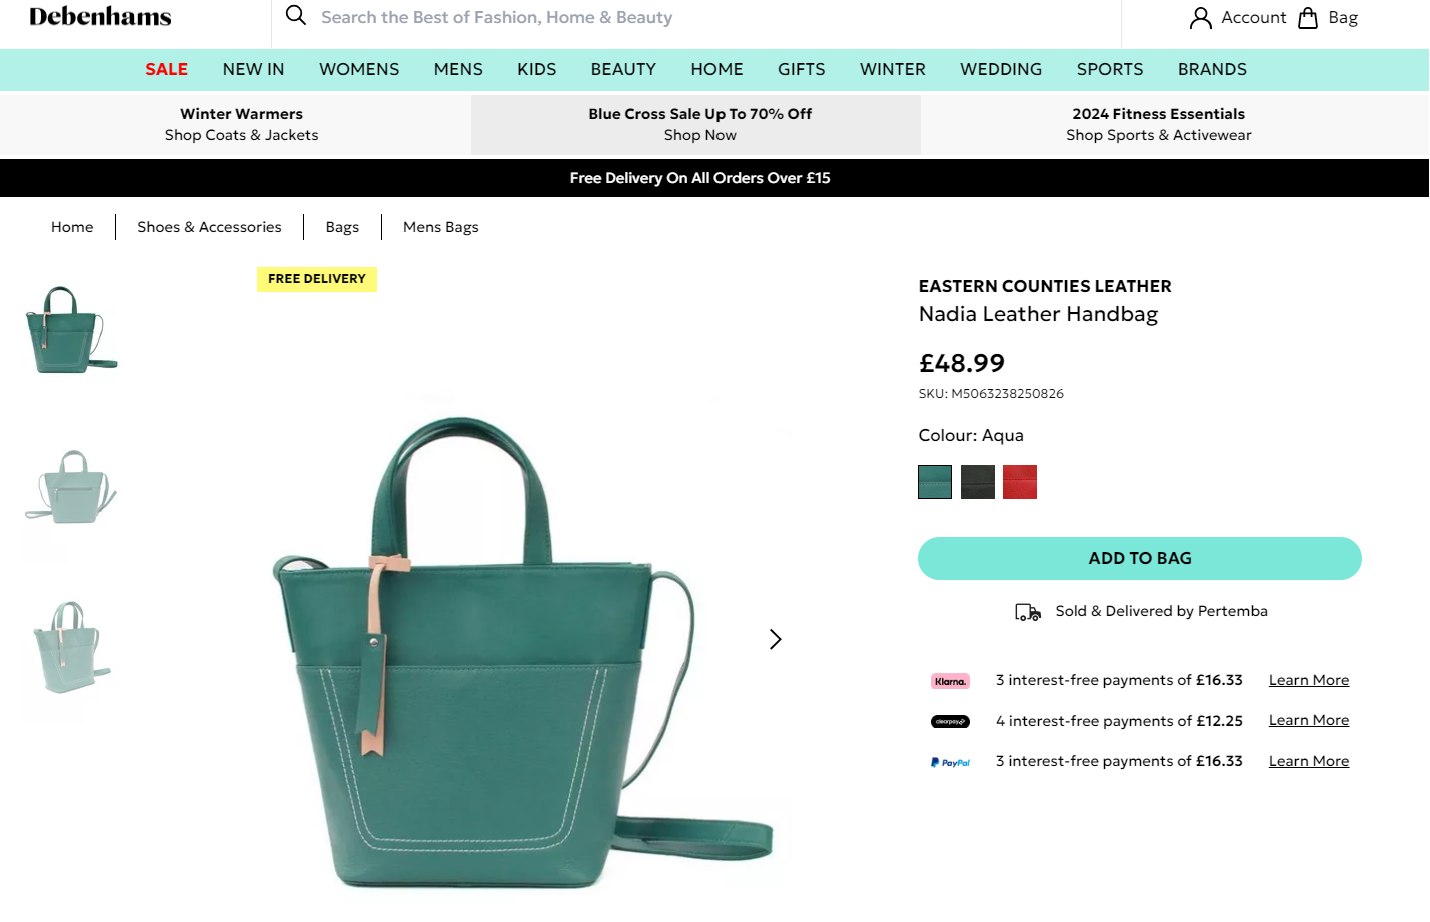Click the delivery truck icon
1430x922 pixels.
tap(1028, 612)
